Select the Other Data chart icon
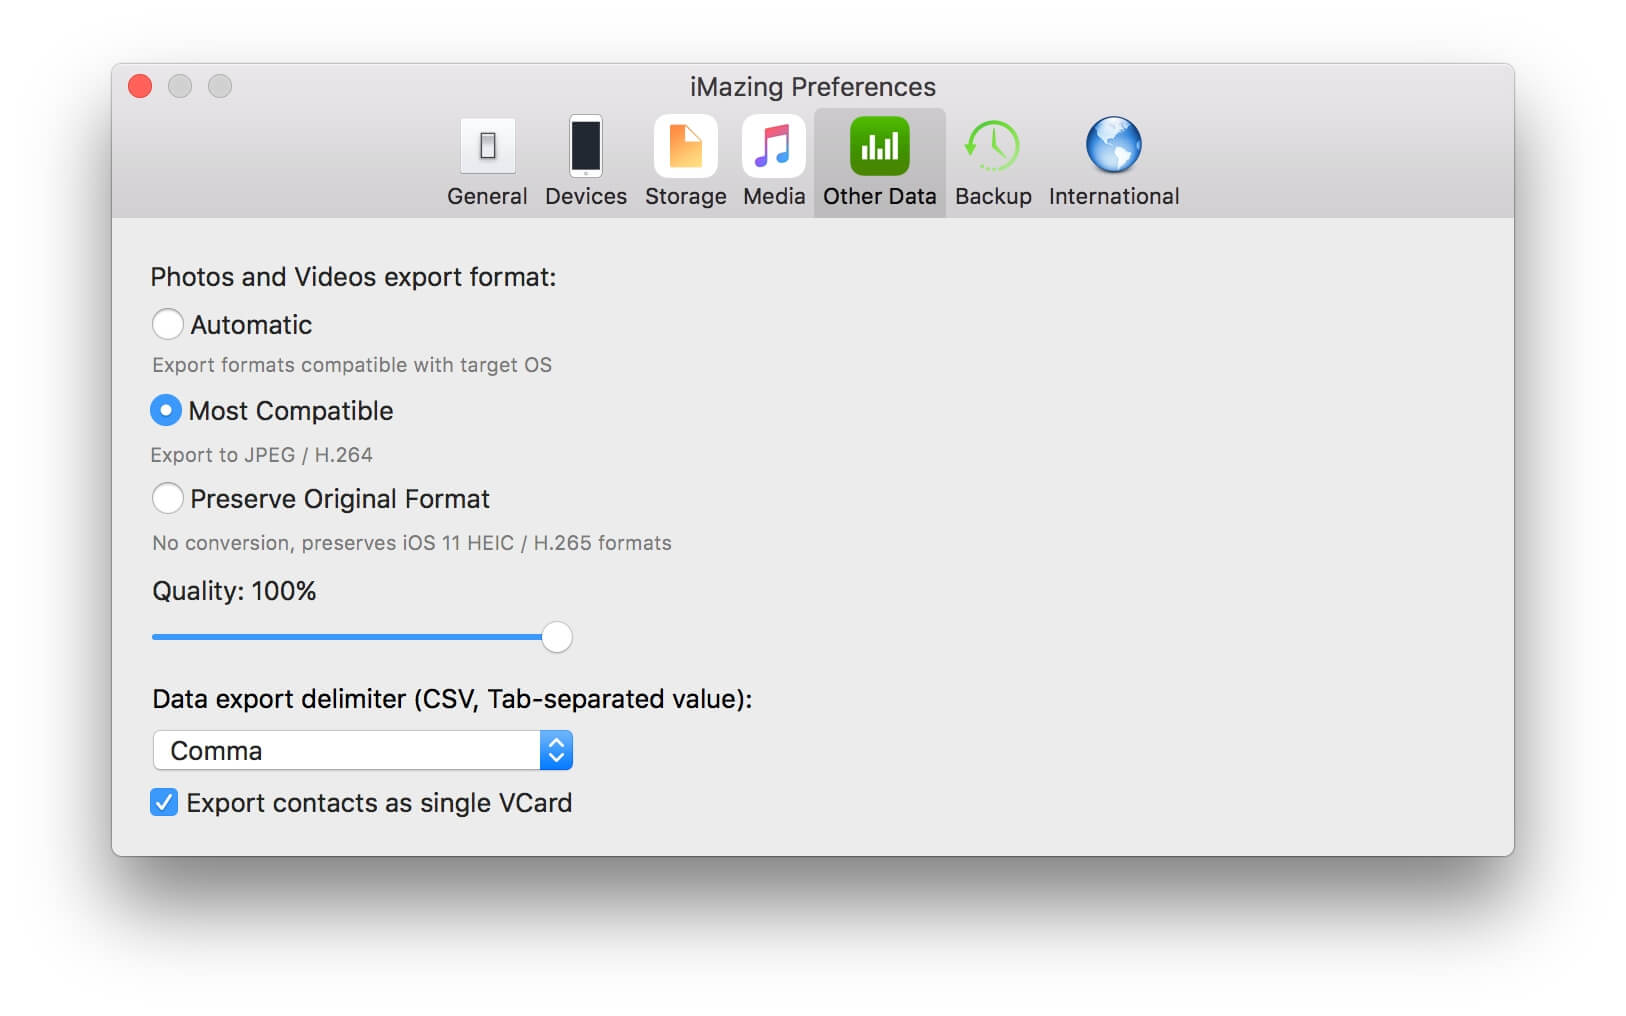This screenshot has height=1016, width=1626. (880, 146)
